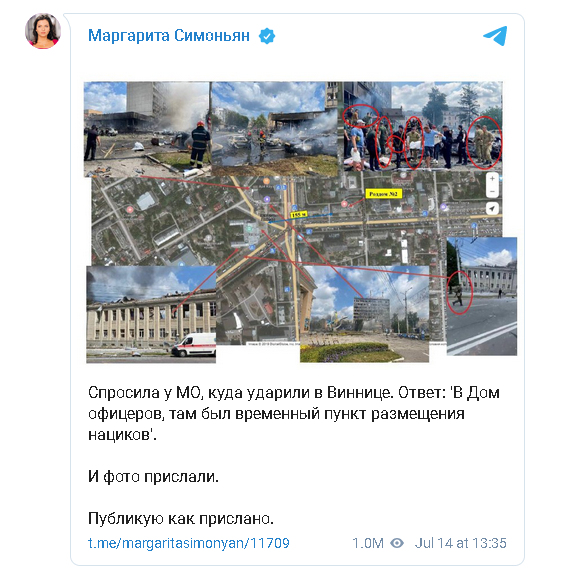Open the ambulance building photo
579x584 pixels.
point(151,314)
